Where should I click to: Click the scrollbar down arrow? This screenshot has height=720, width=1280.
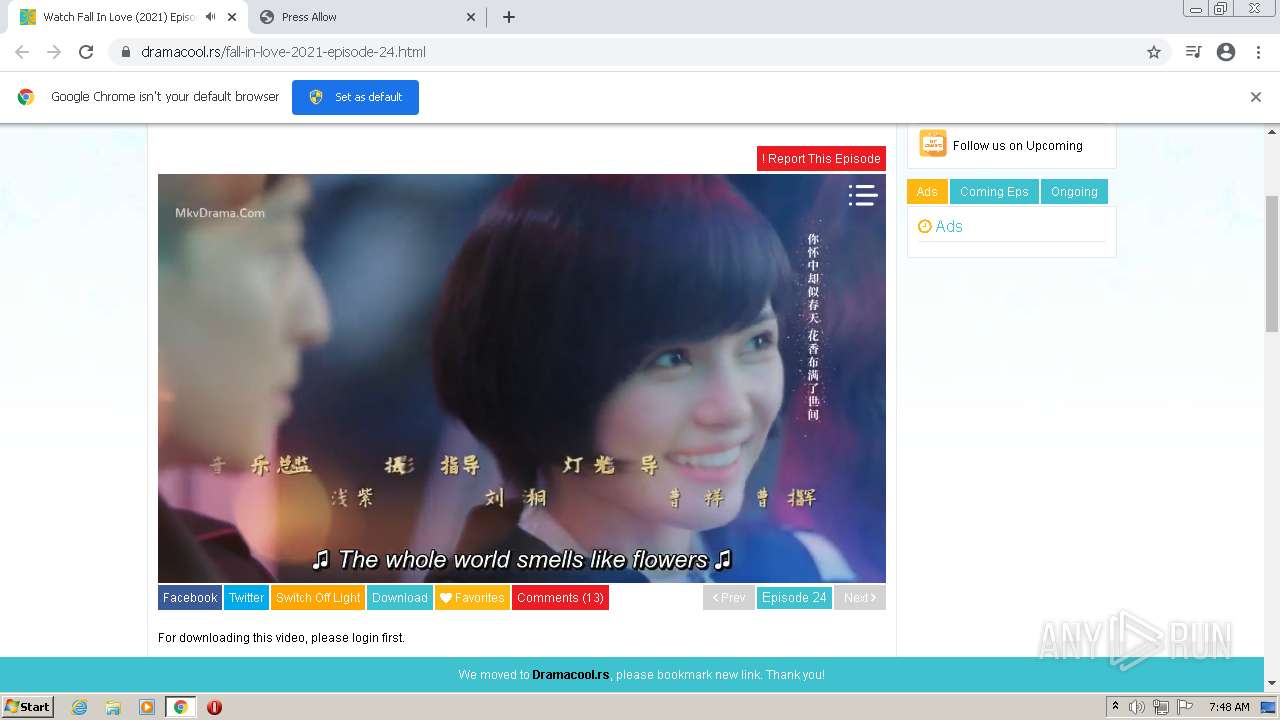(x=1272, y=683)
